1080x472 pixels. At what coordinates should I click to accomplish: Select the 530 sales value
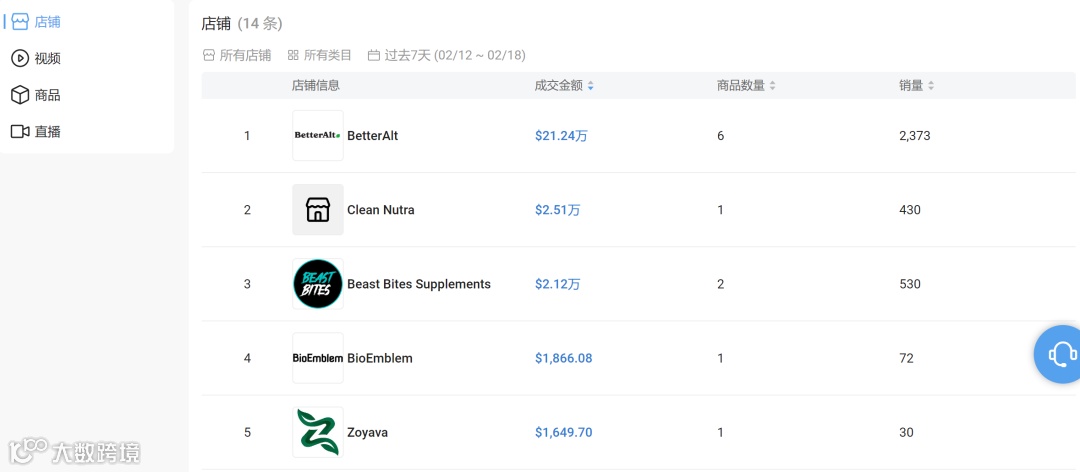coord(910,284)
